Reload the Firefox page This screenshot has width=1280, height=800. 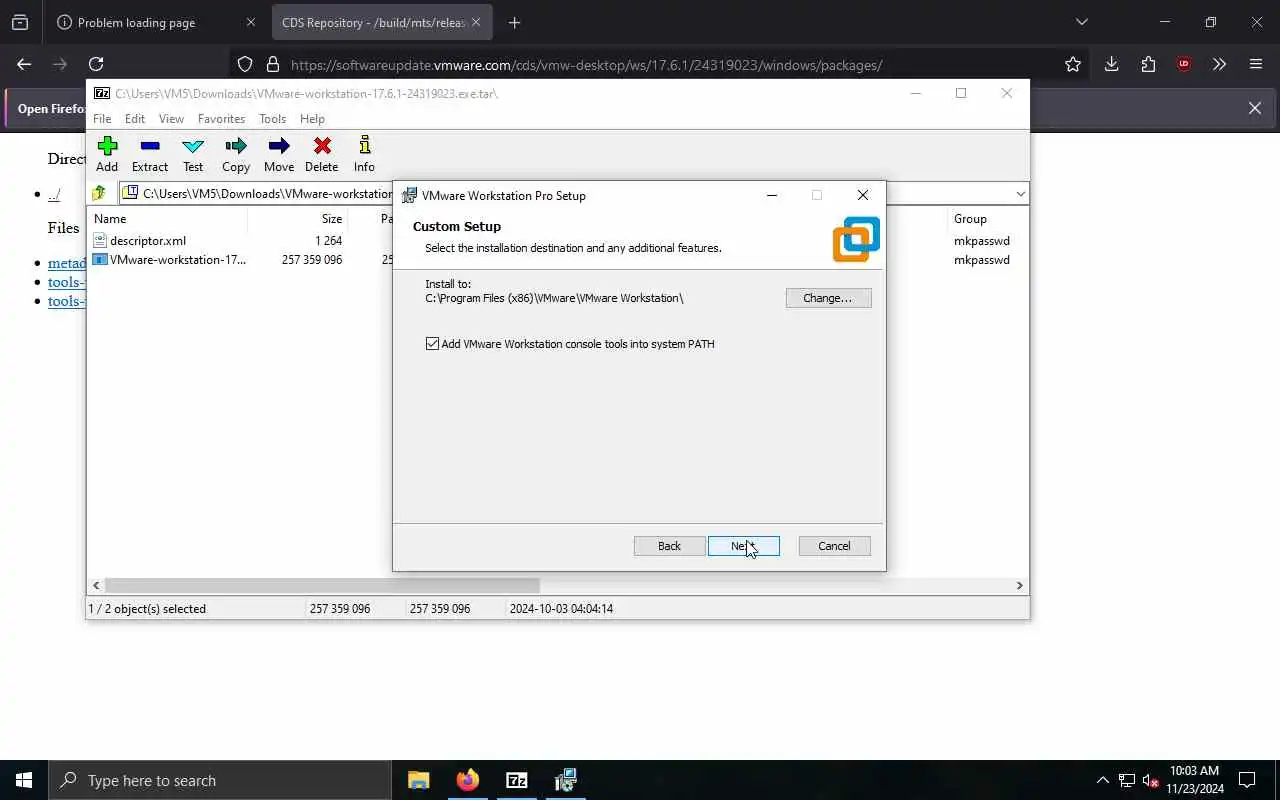(x=96, y=64)
